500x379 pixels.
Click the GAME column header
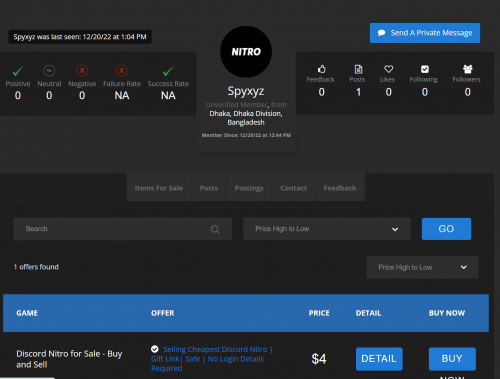pyautogui.click(x=27, y=313)
